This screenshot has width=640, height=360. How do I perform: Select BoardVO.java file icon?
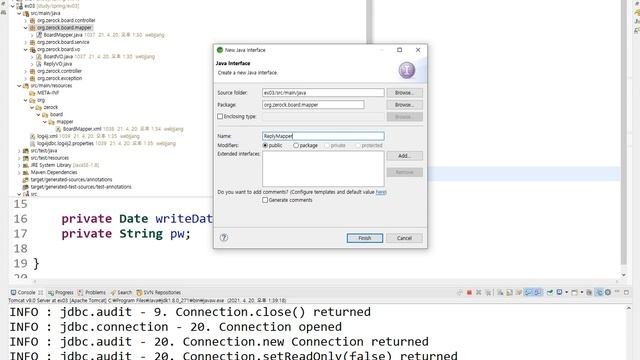pos(39,57)
